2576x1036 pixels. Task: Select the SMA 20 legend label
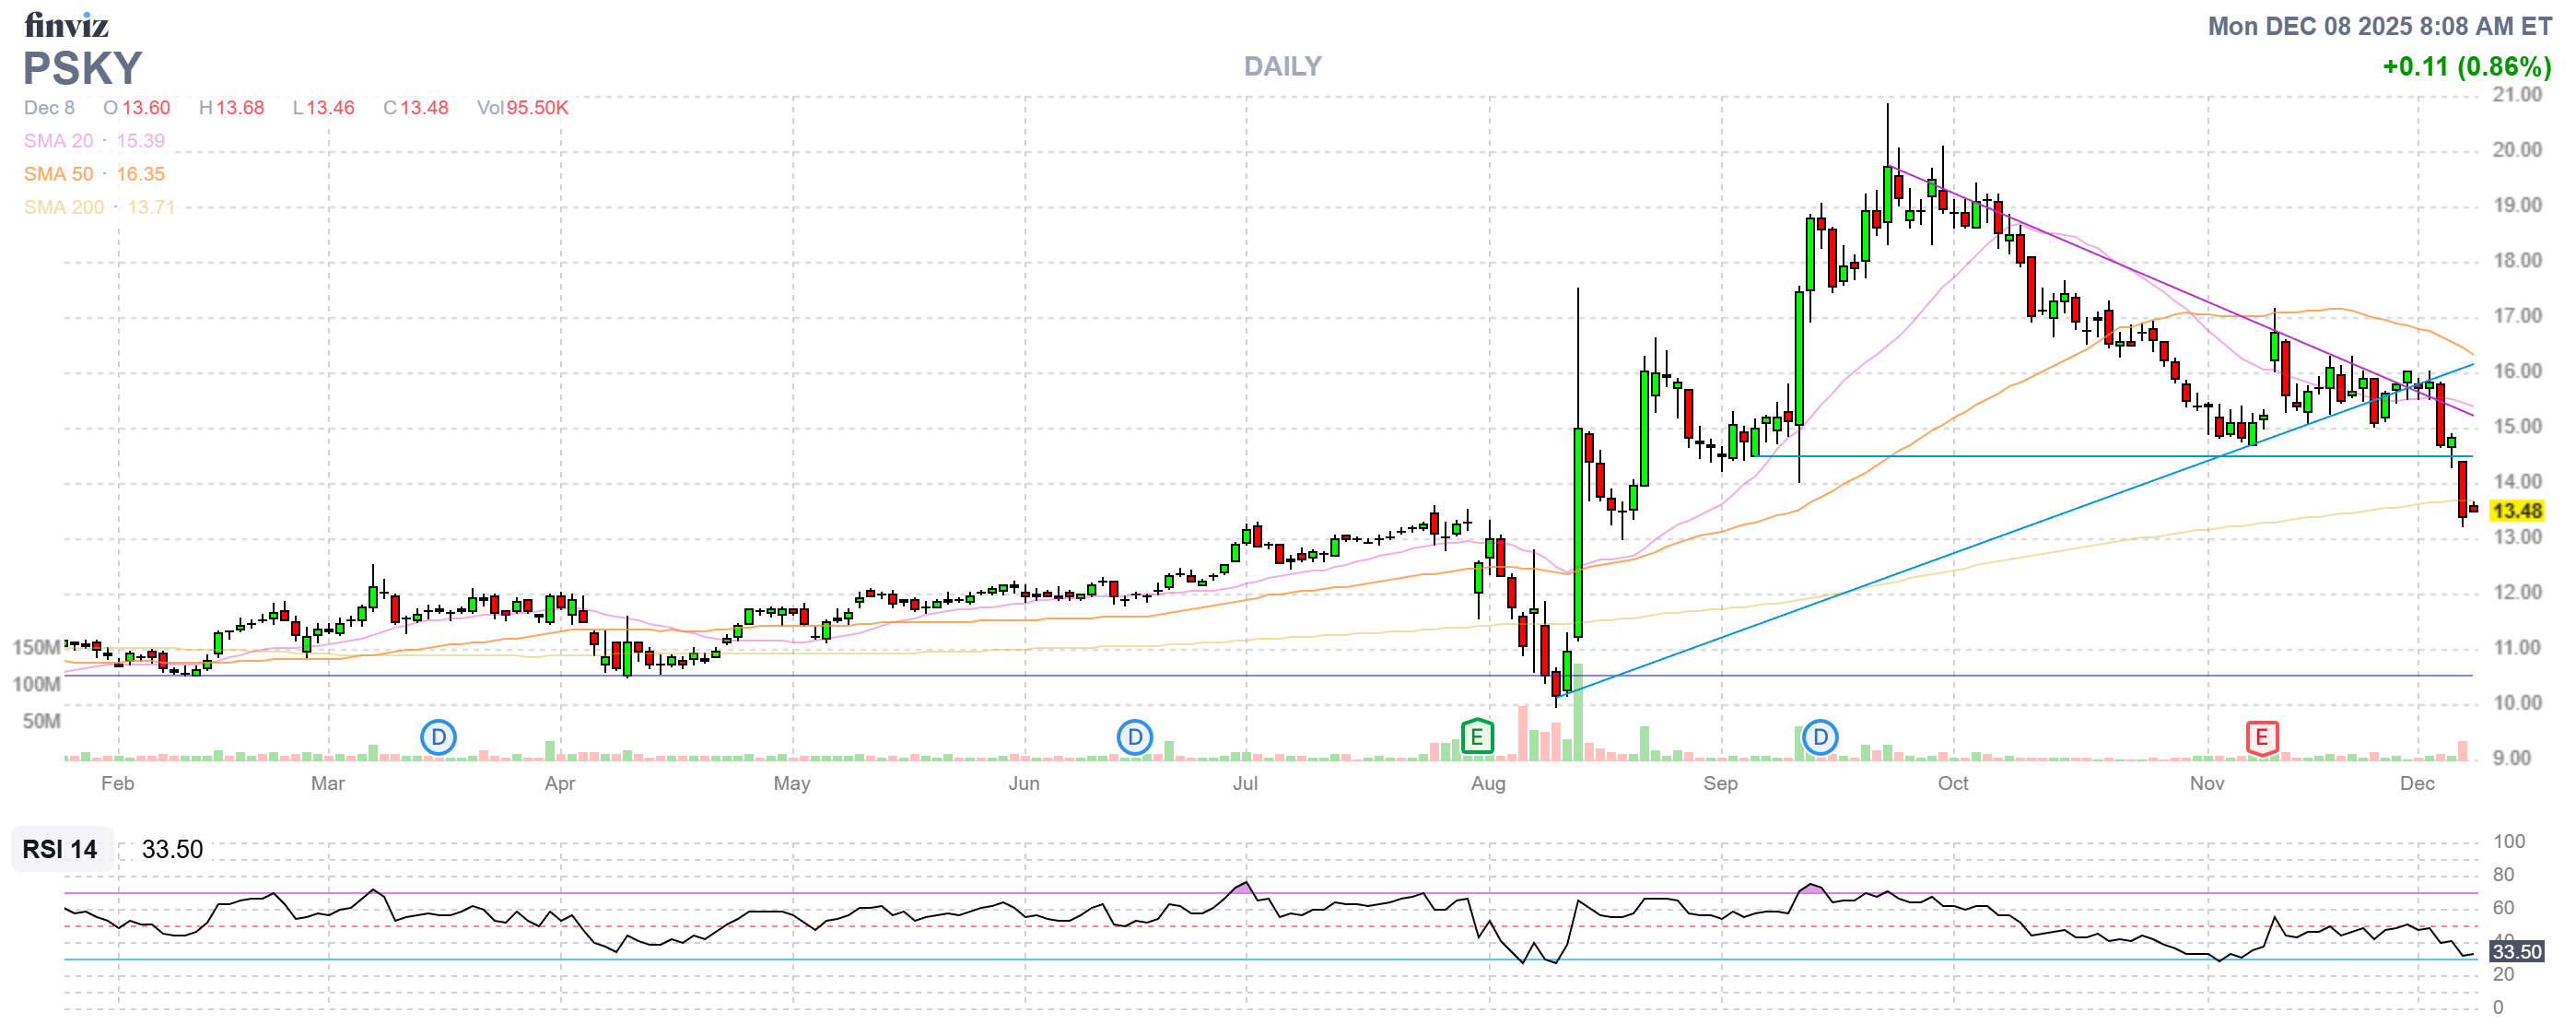[58, 141]
